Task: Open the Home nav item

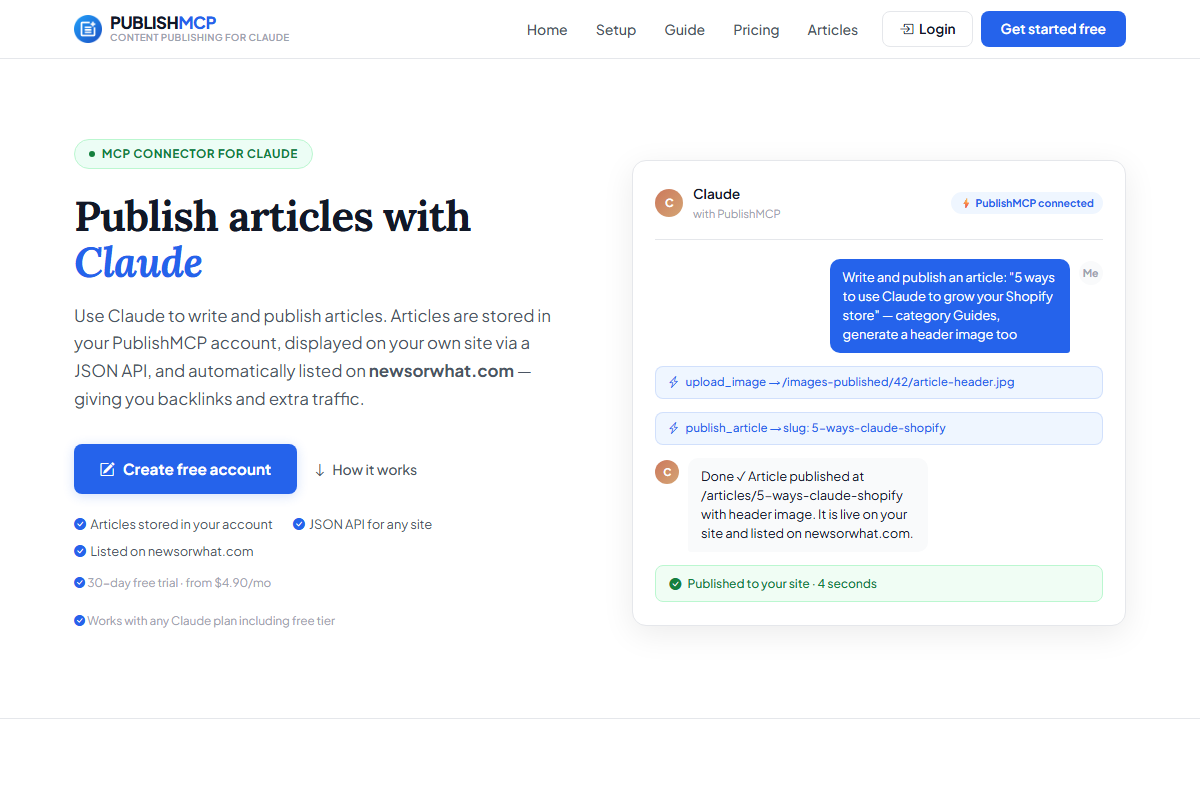Action: 547,30
